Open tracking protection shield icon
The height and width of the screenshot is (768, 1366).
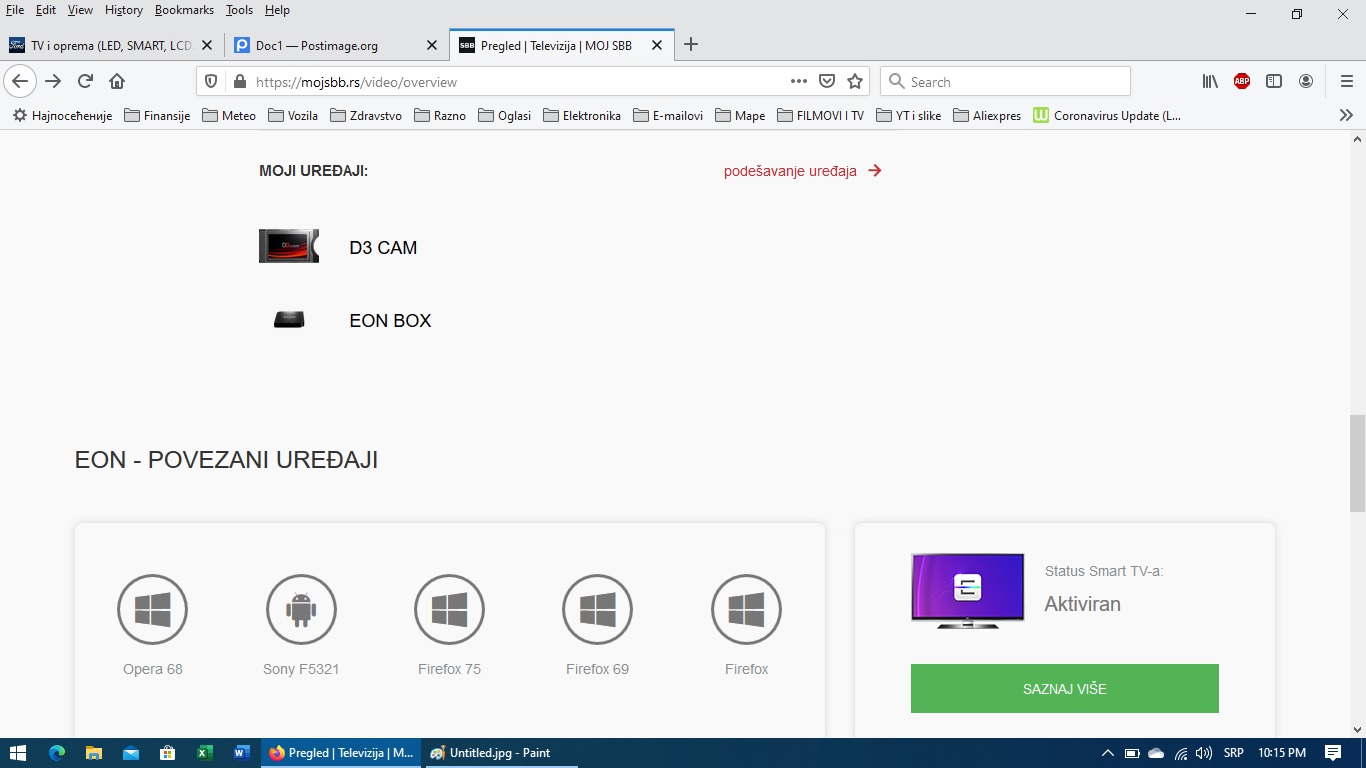(211, 82)
